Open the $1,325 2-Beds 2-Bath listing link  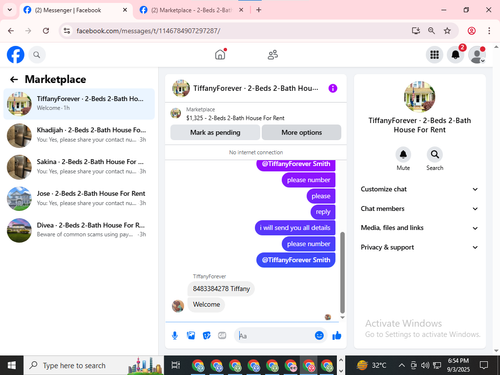click(235, 118)
